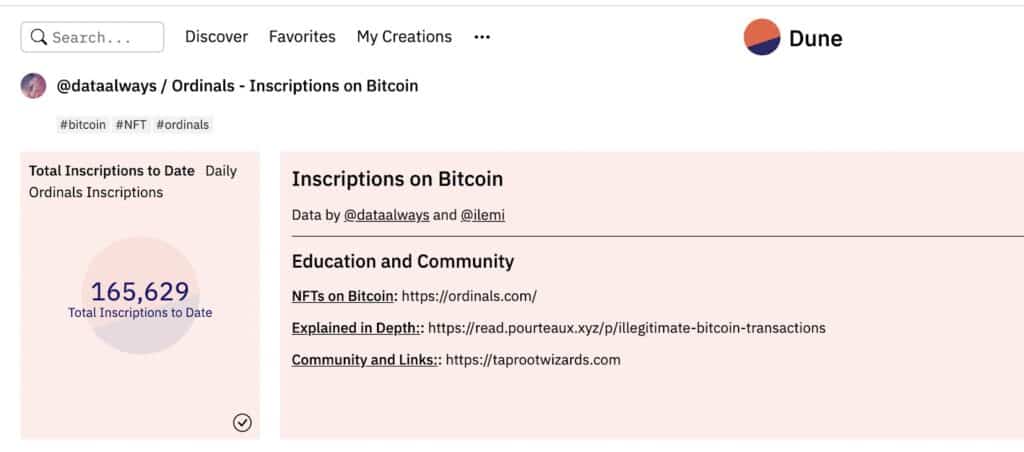This screenshot has height=452, width=1024.
Task: Click the Community and Links label
Action: click(366, 360)
